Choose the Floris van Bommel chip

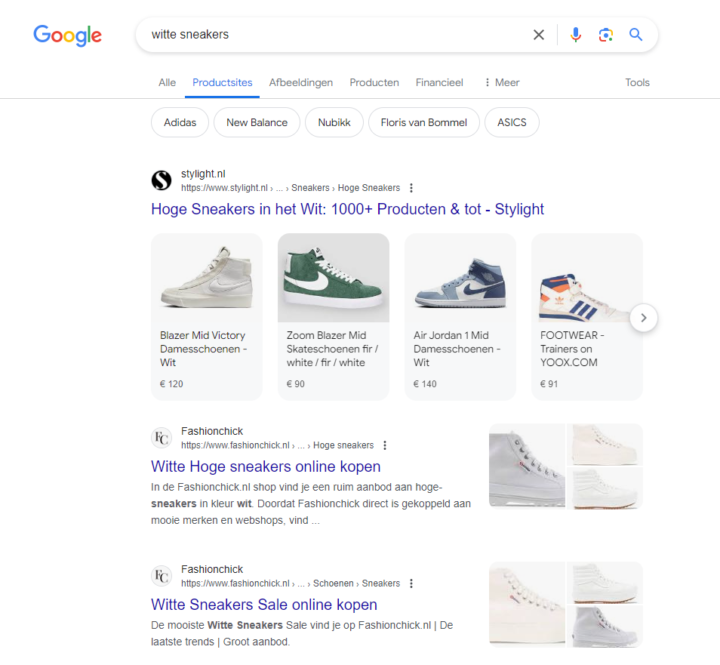pos(424,123)
